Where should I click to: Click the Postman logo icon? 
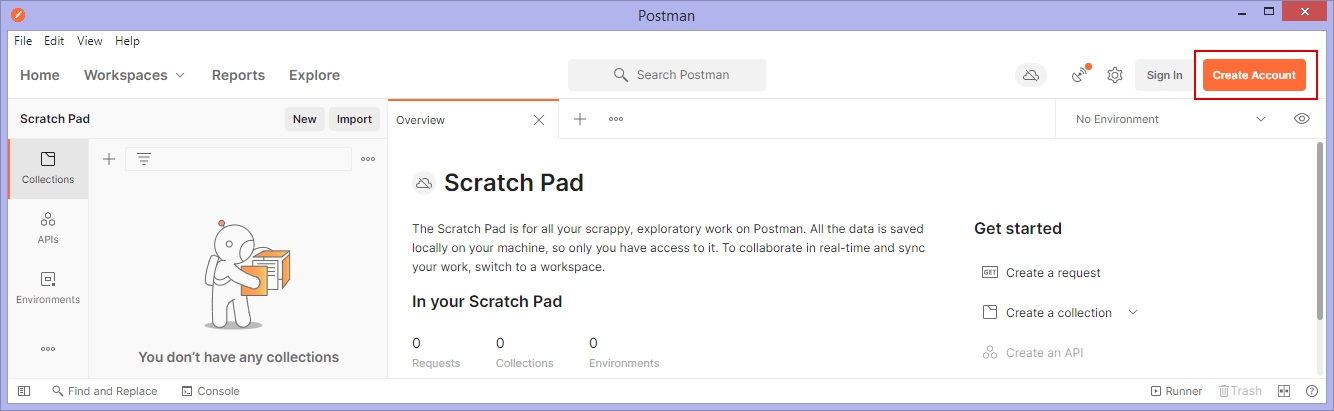coord(18,15)
